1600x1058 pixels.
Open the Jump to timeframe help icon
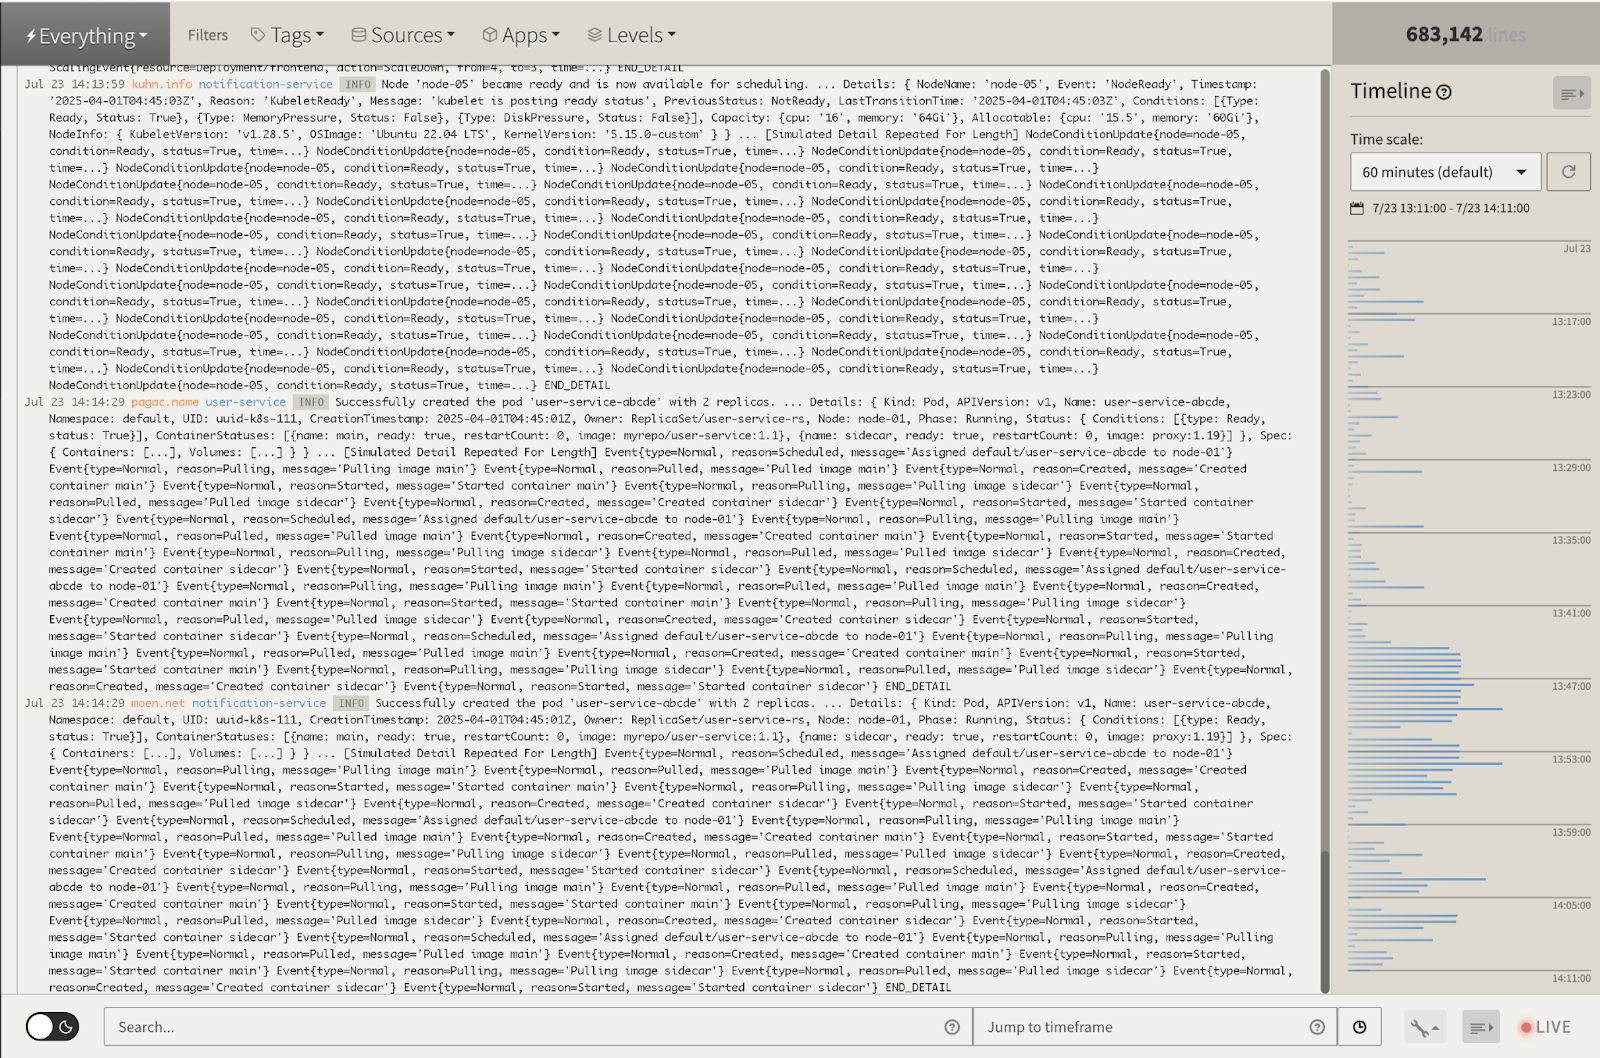coord(1317,1027)
